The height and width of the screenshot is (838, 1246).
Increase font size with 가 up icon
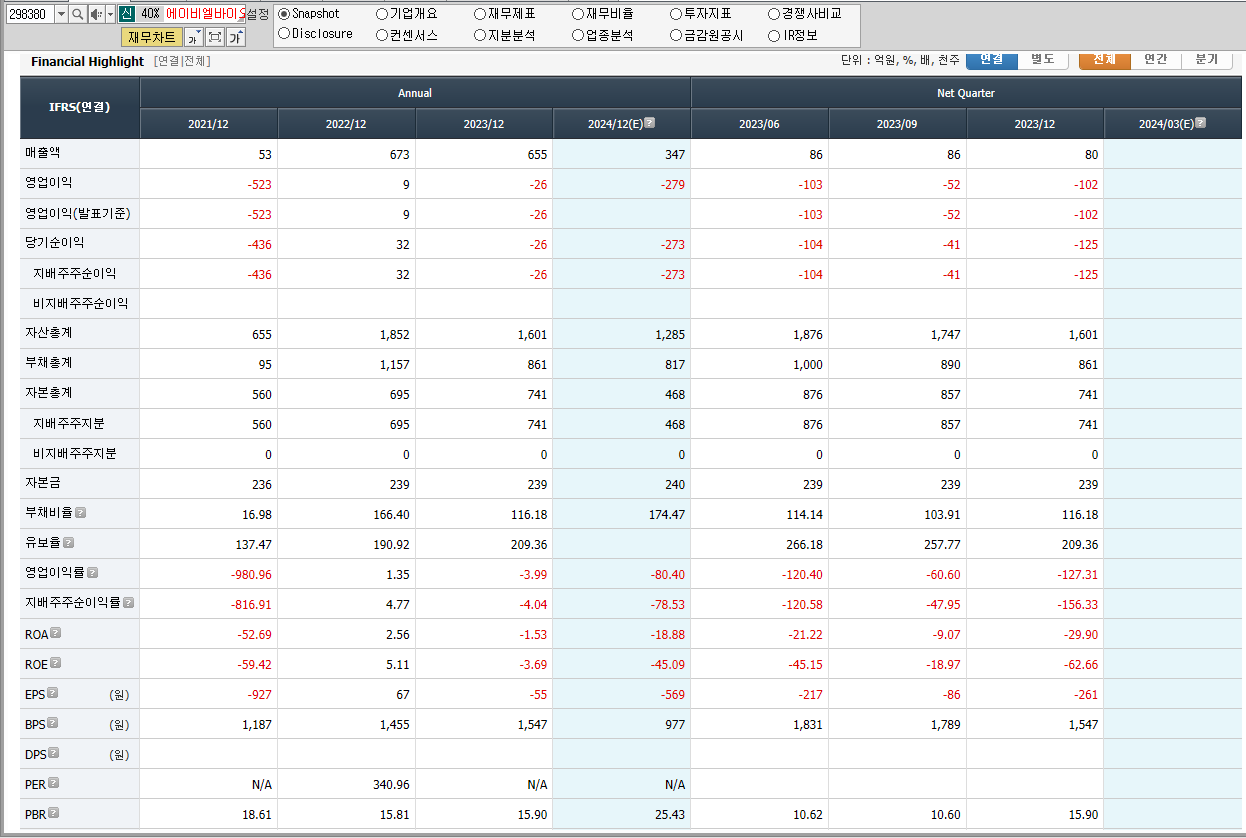(236, 37)
